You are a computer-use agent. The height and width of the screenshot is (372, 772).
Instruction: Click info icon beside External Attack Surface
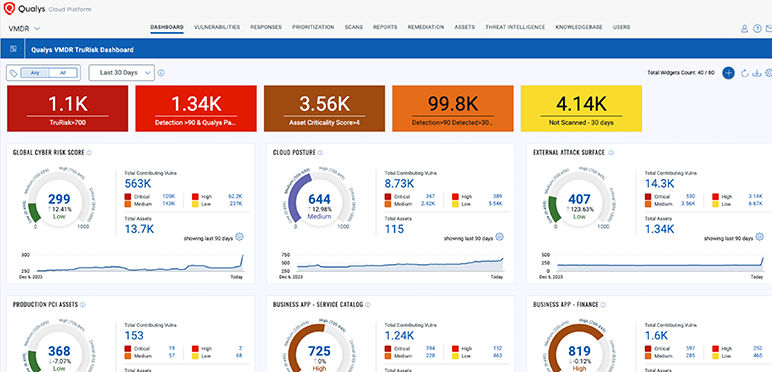(611, 153)
